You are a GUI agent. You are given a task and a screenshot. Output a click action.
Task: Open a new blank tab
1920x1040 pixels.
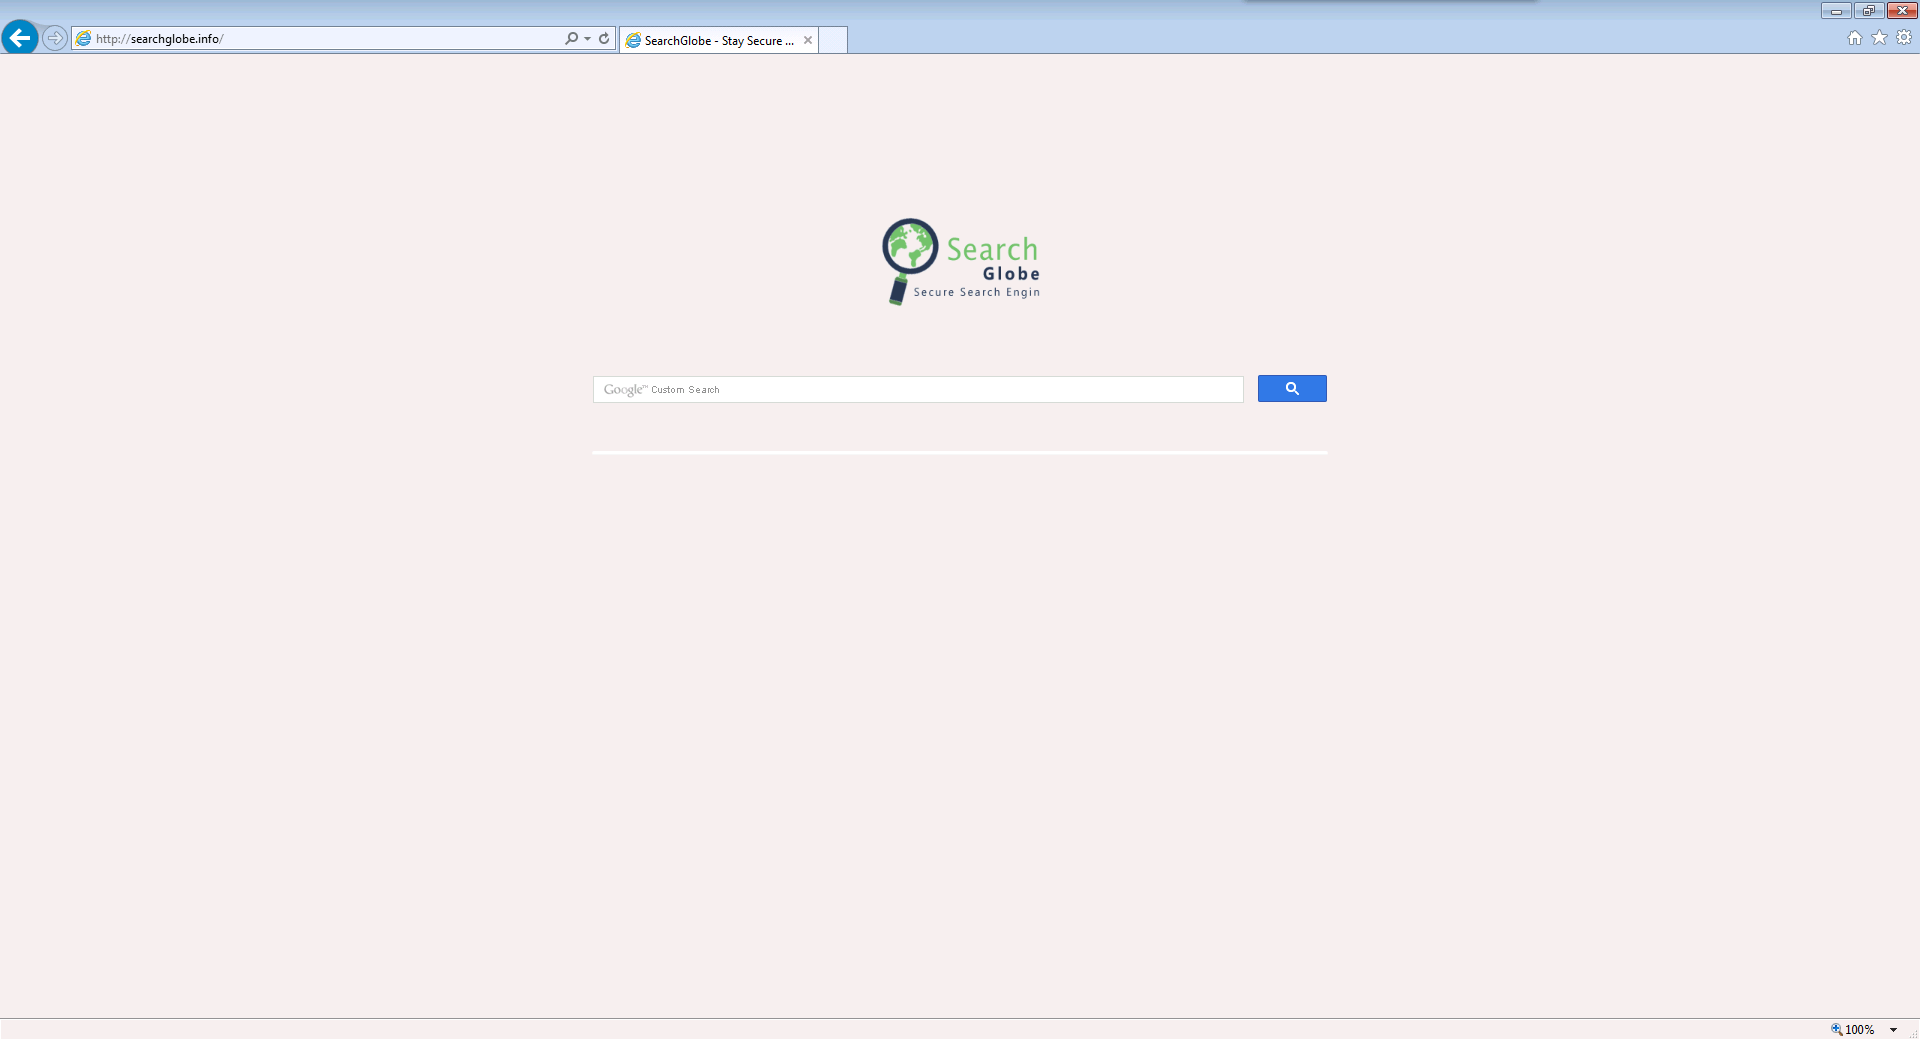(x=833, y=40)
